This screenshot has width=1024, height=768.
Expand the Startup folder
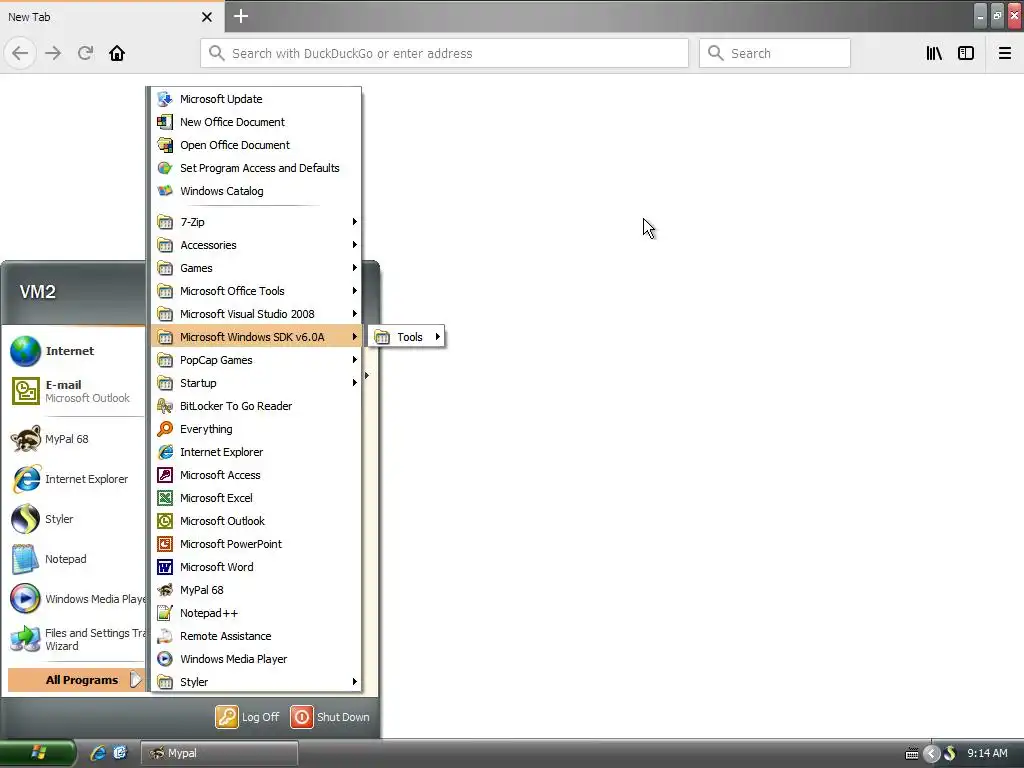coord(256,383)
